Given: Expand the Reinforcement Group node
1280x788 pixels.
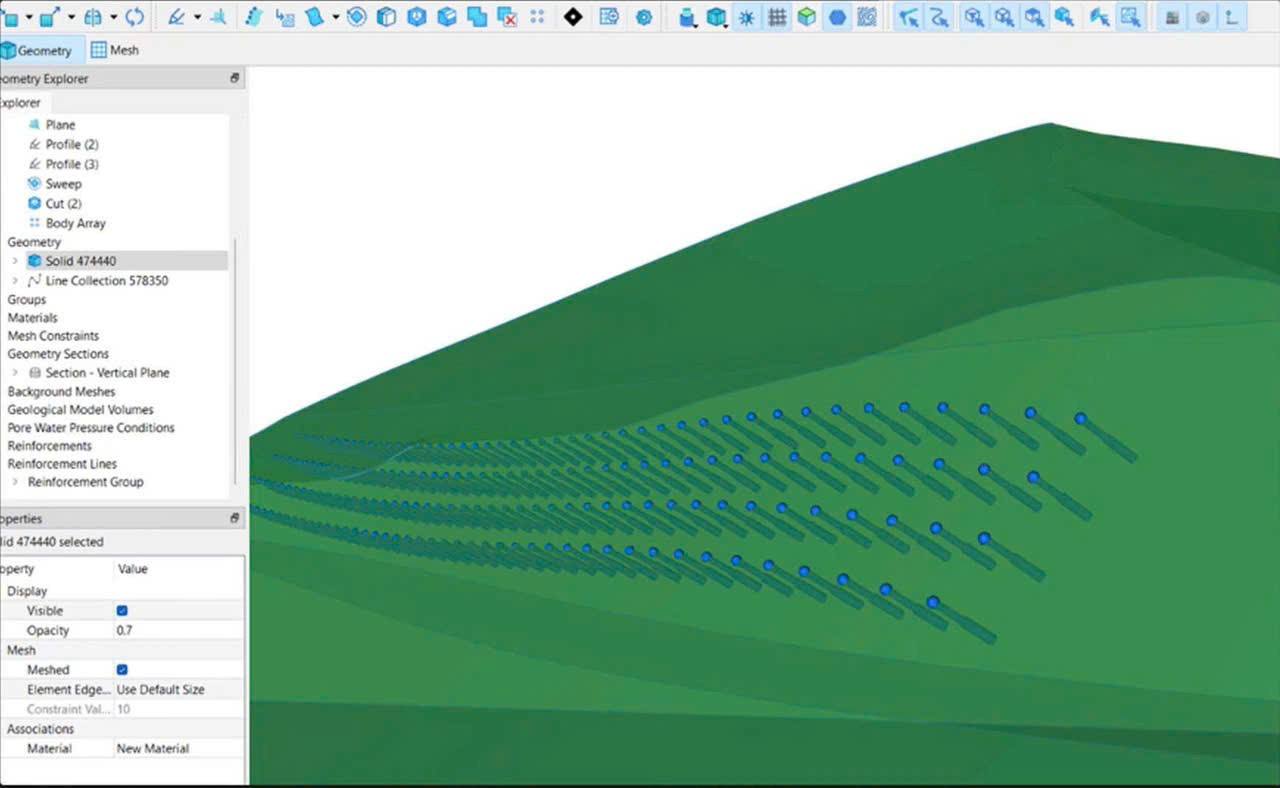Looking at the screenshot, I should 15,482.
